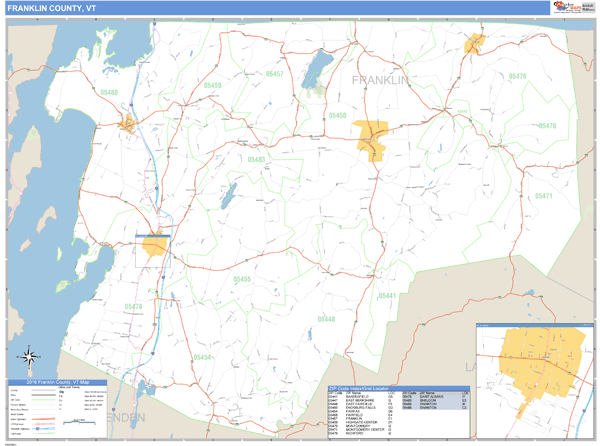Screen dimensions: 600x446
Task: Click the large gray FRANKLIN county name
Action: click(x=380, y=80)
